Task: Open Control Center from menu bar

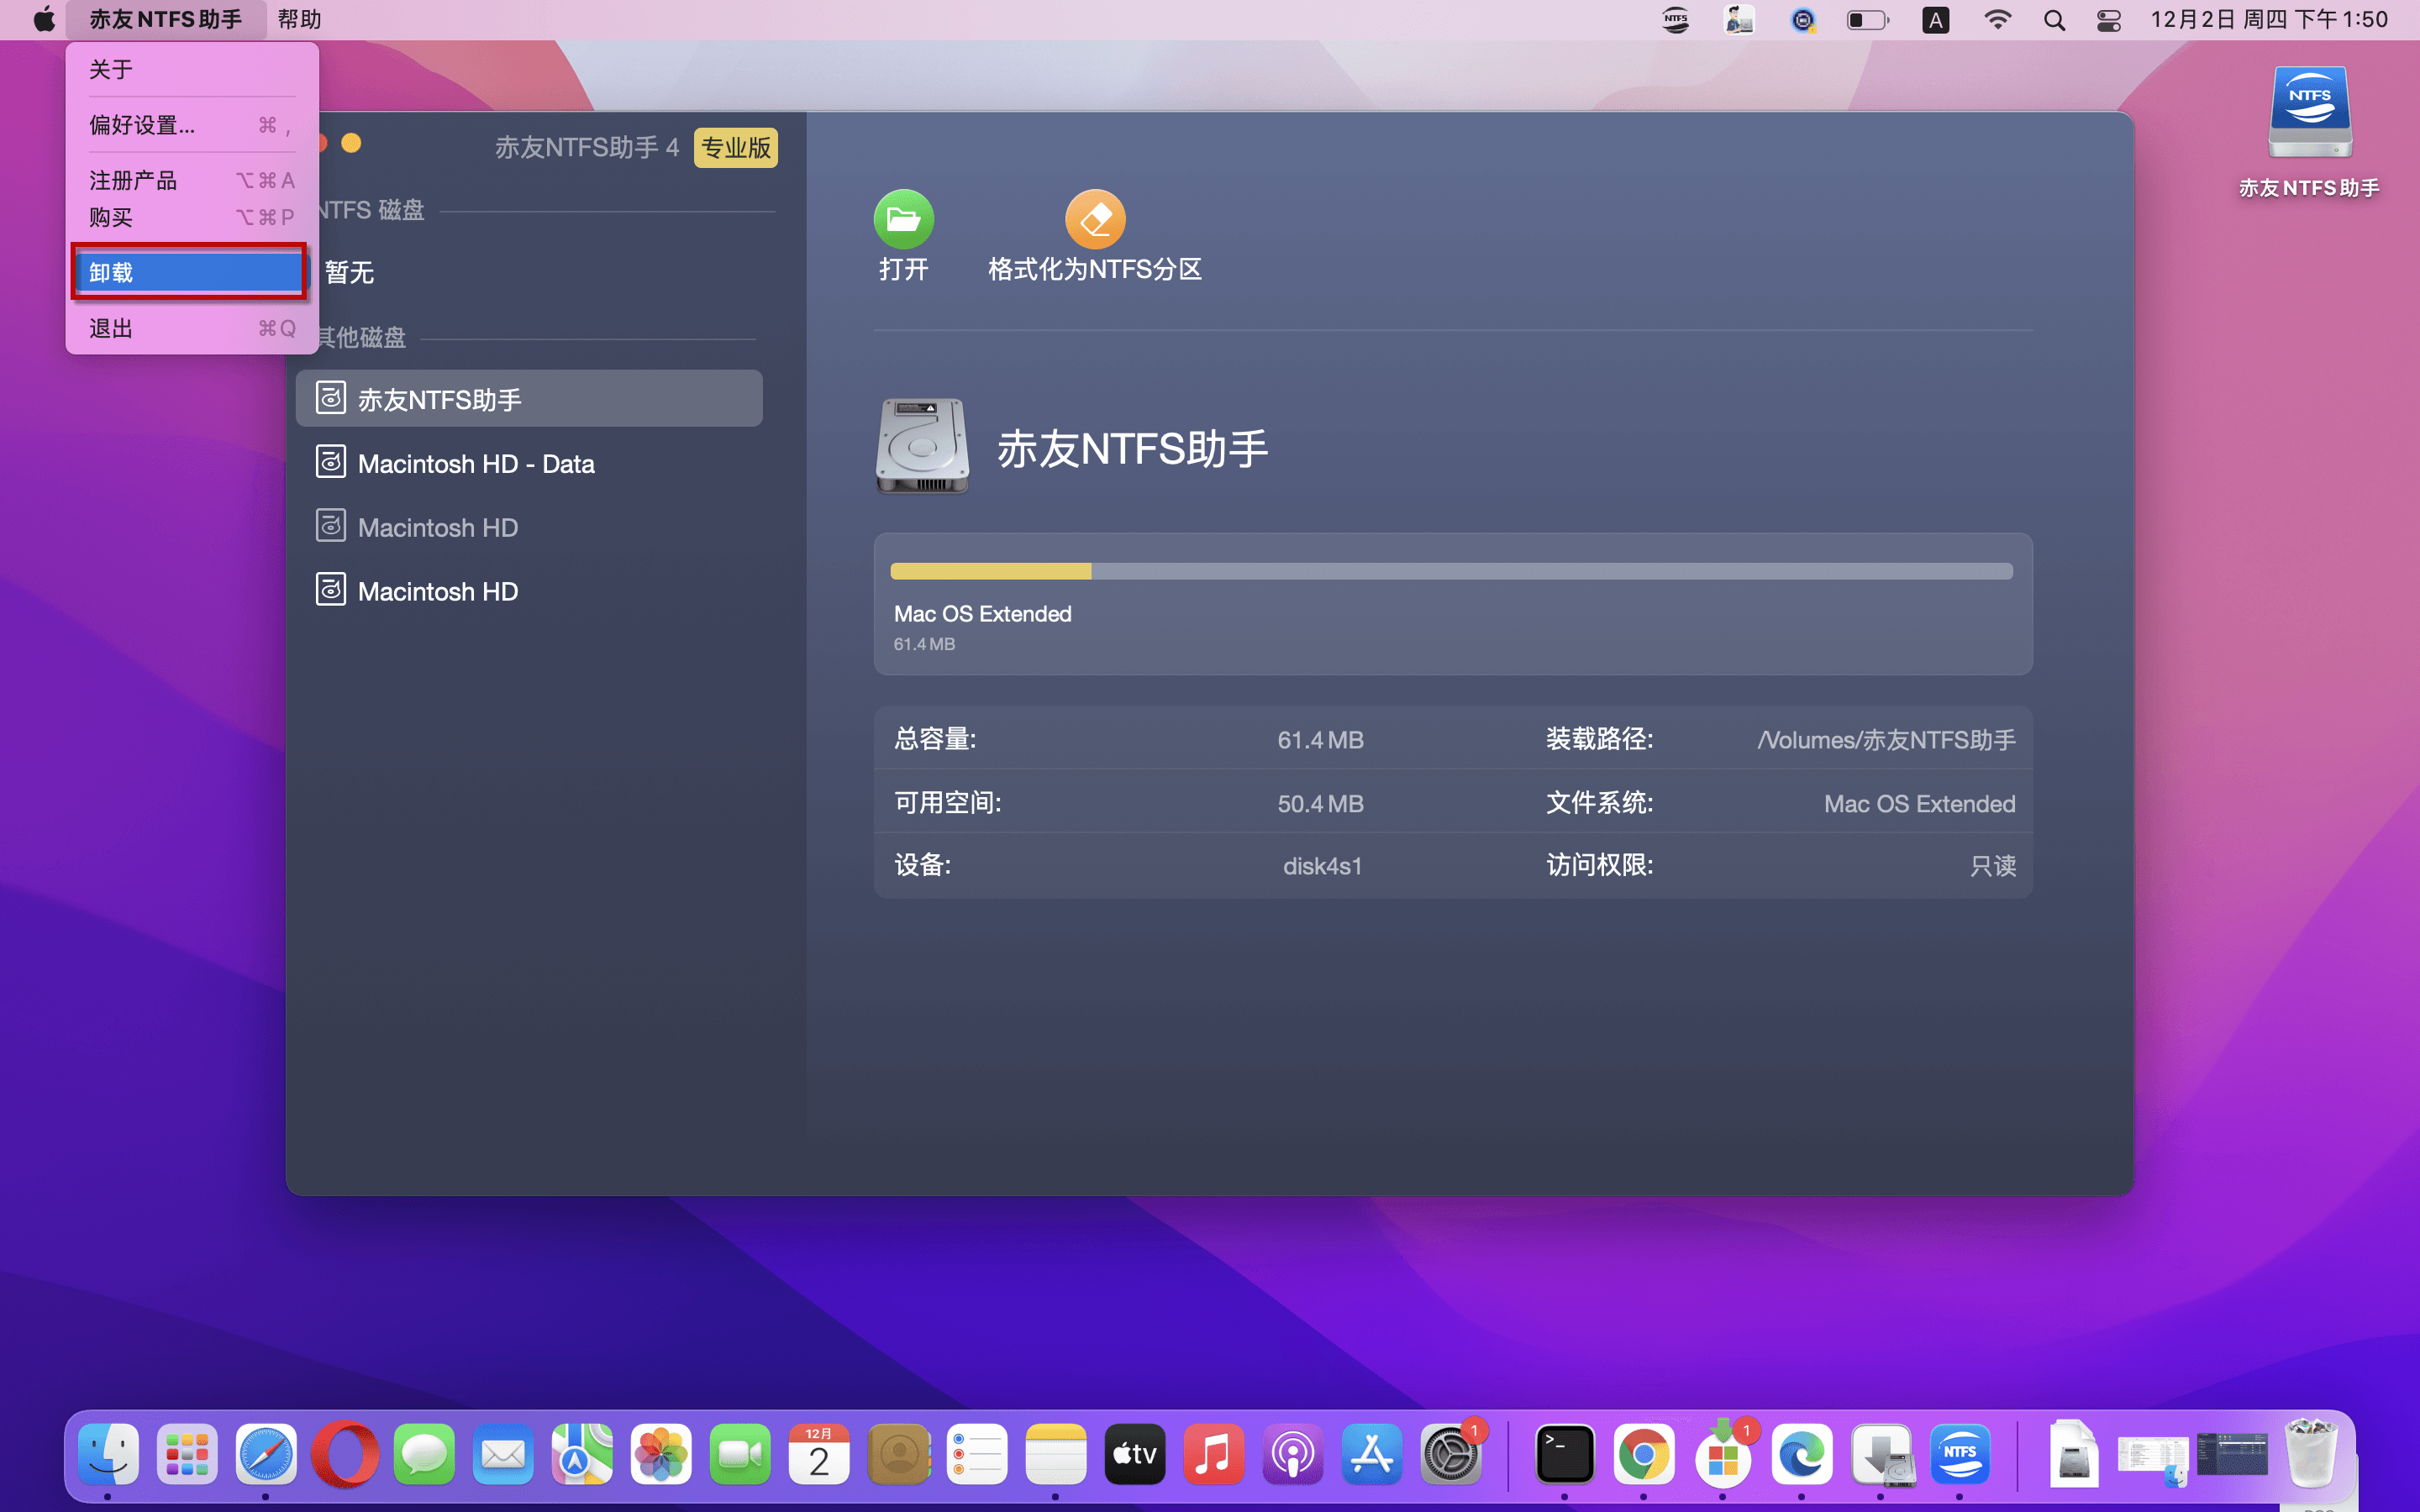Action: point(2109,20)
